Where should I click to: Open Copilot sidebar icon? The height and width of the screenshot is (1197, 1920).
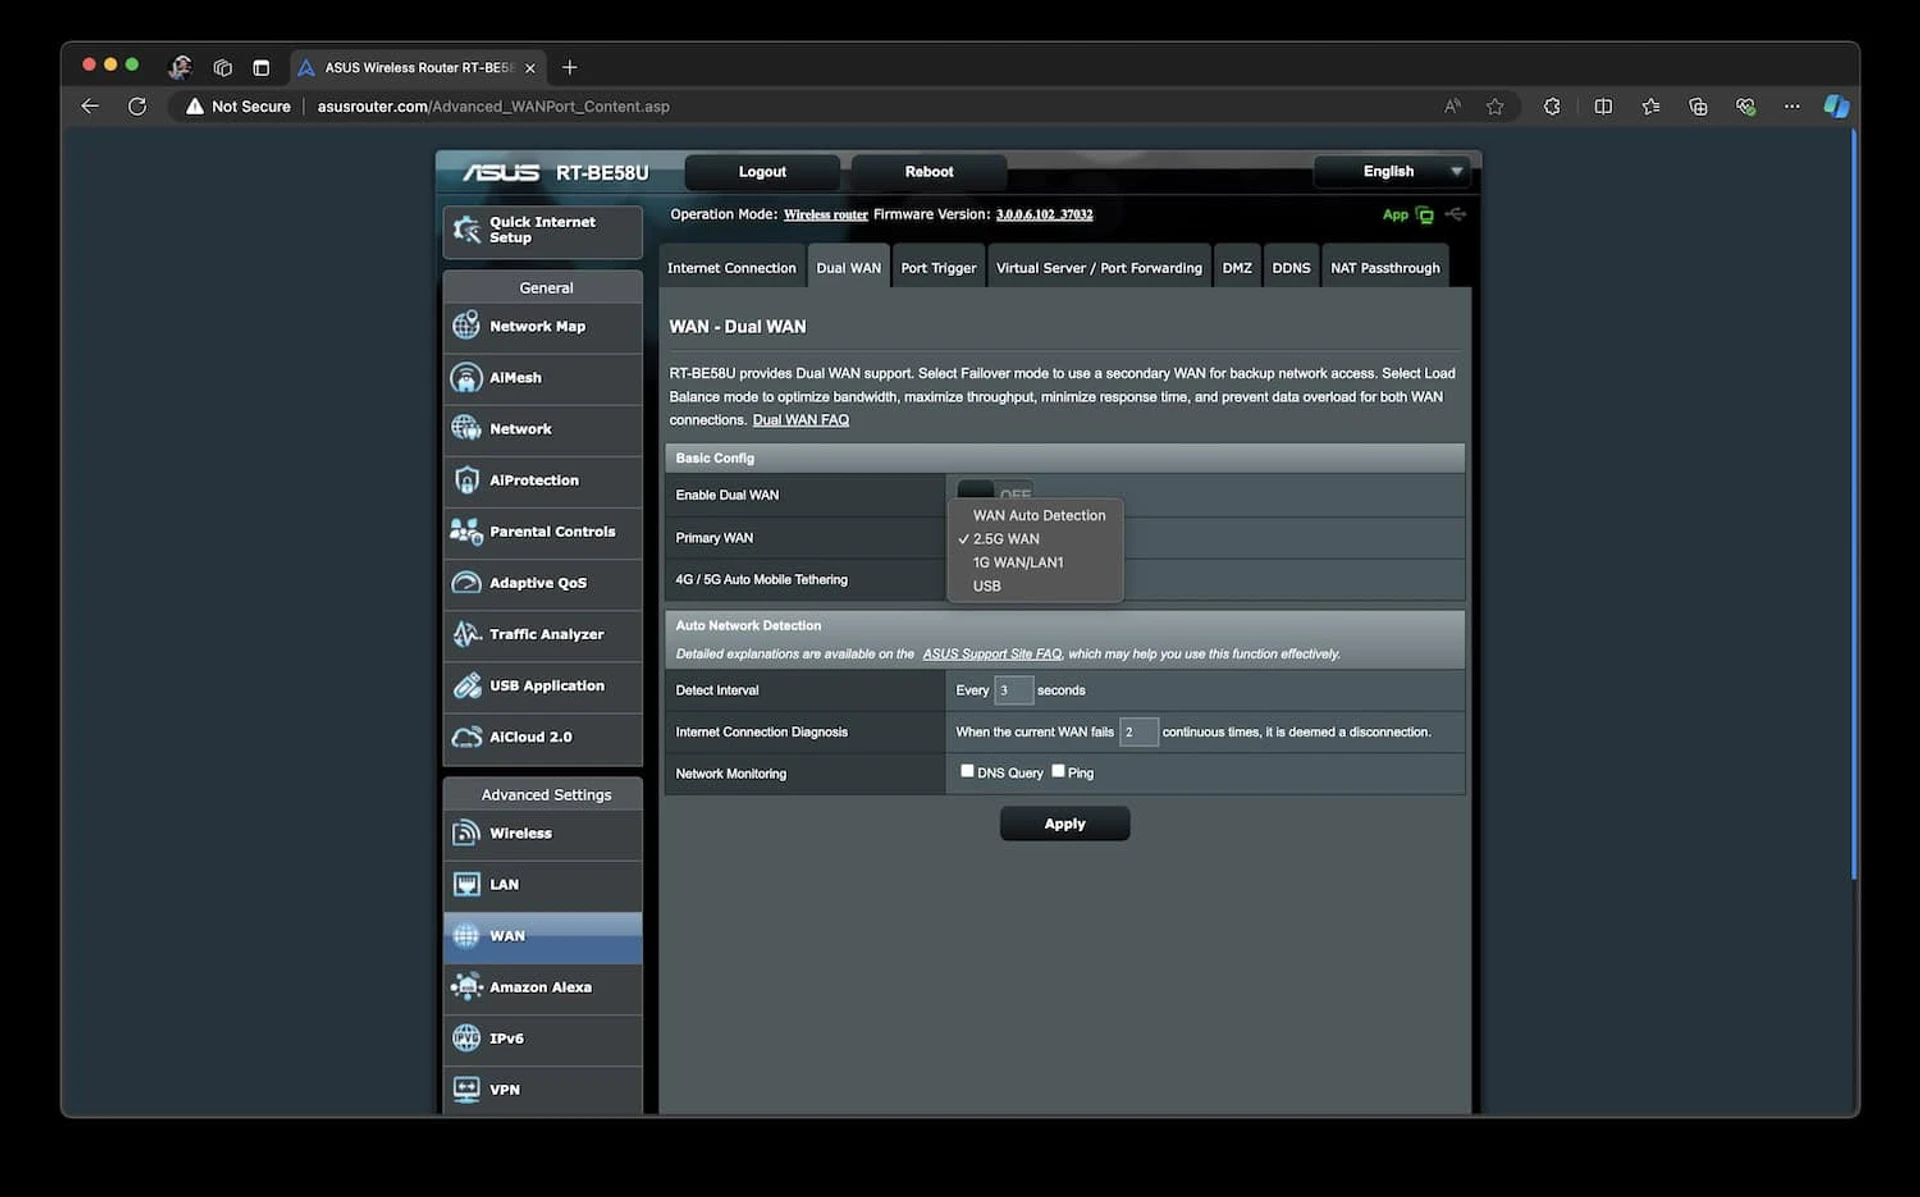coord(1836,106)
